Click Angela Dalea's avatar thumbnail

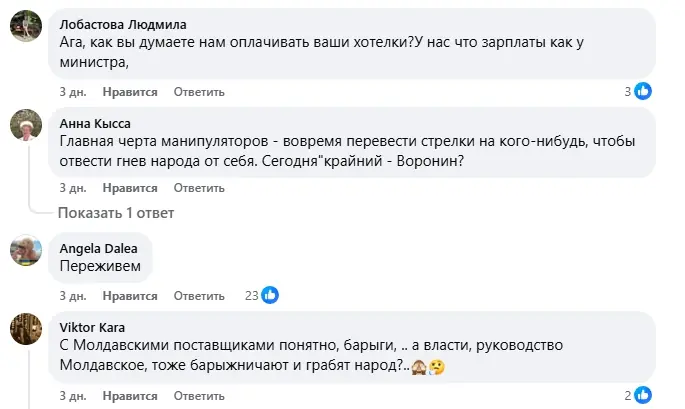[x=26, y=250]
